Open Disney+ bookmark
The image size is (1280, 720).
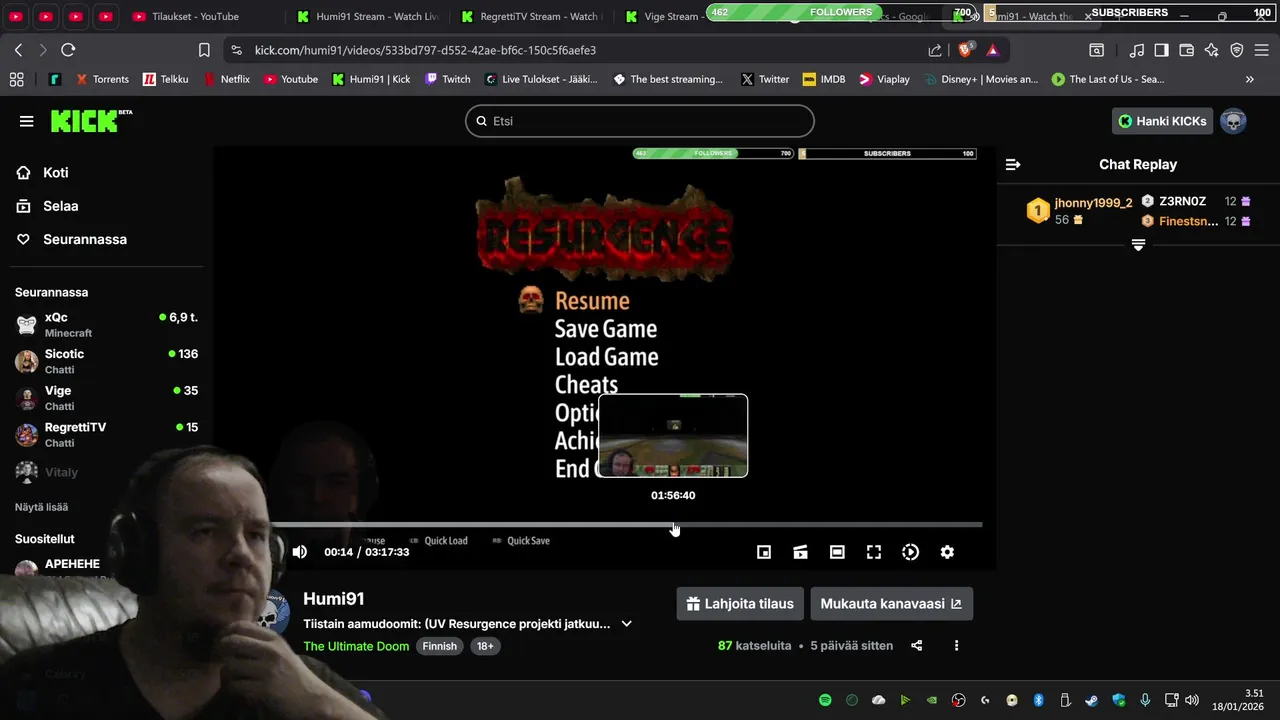981,79
